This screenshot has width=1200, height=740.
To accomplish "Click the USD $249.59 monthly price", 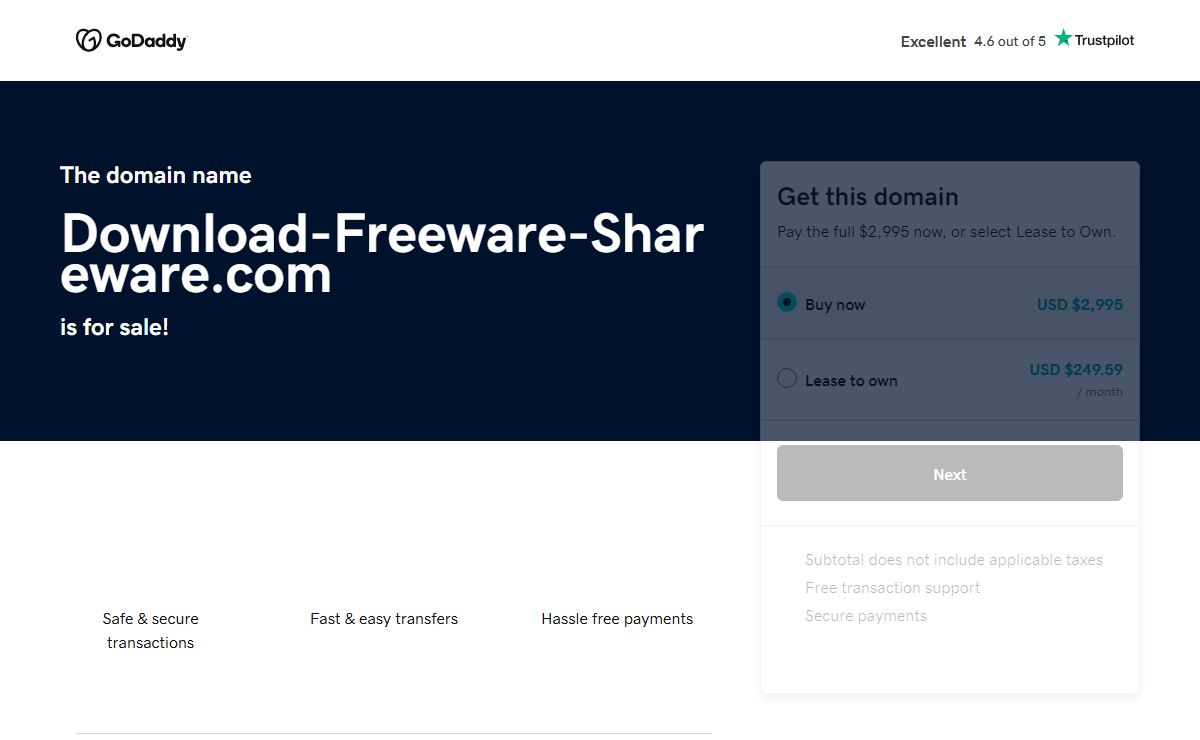I will (1076, 369).
